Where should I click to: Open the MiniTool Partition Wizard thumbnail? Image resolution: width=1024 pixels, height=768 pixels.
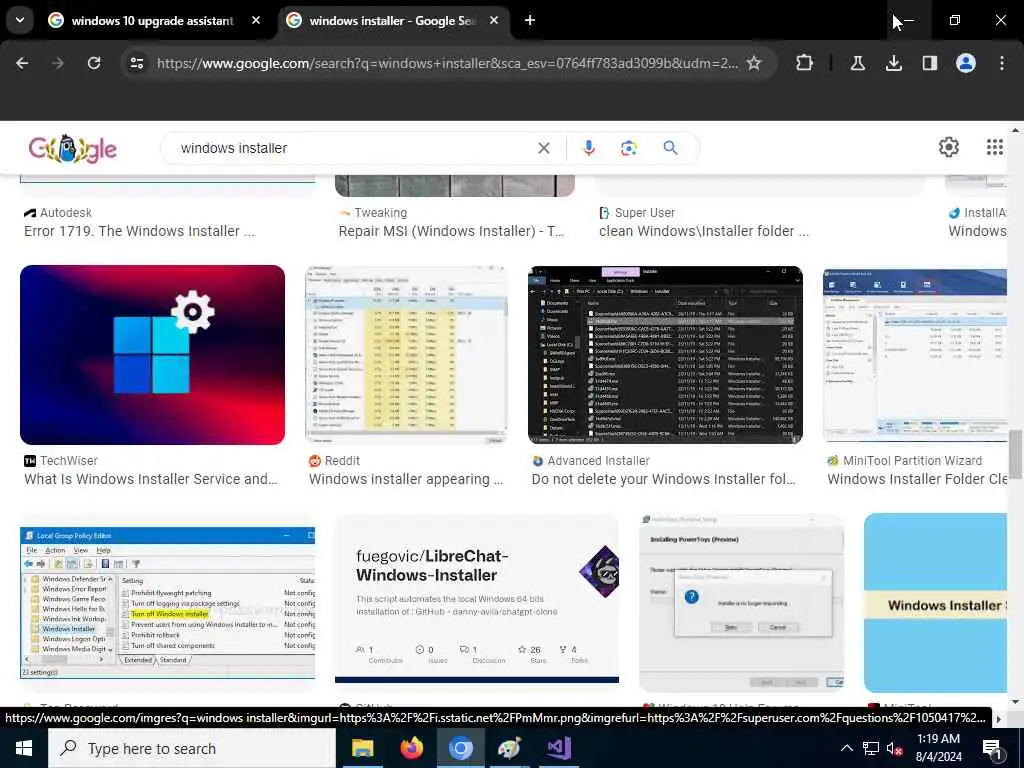915,355
